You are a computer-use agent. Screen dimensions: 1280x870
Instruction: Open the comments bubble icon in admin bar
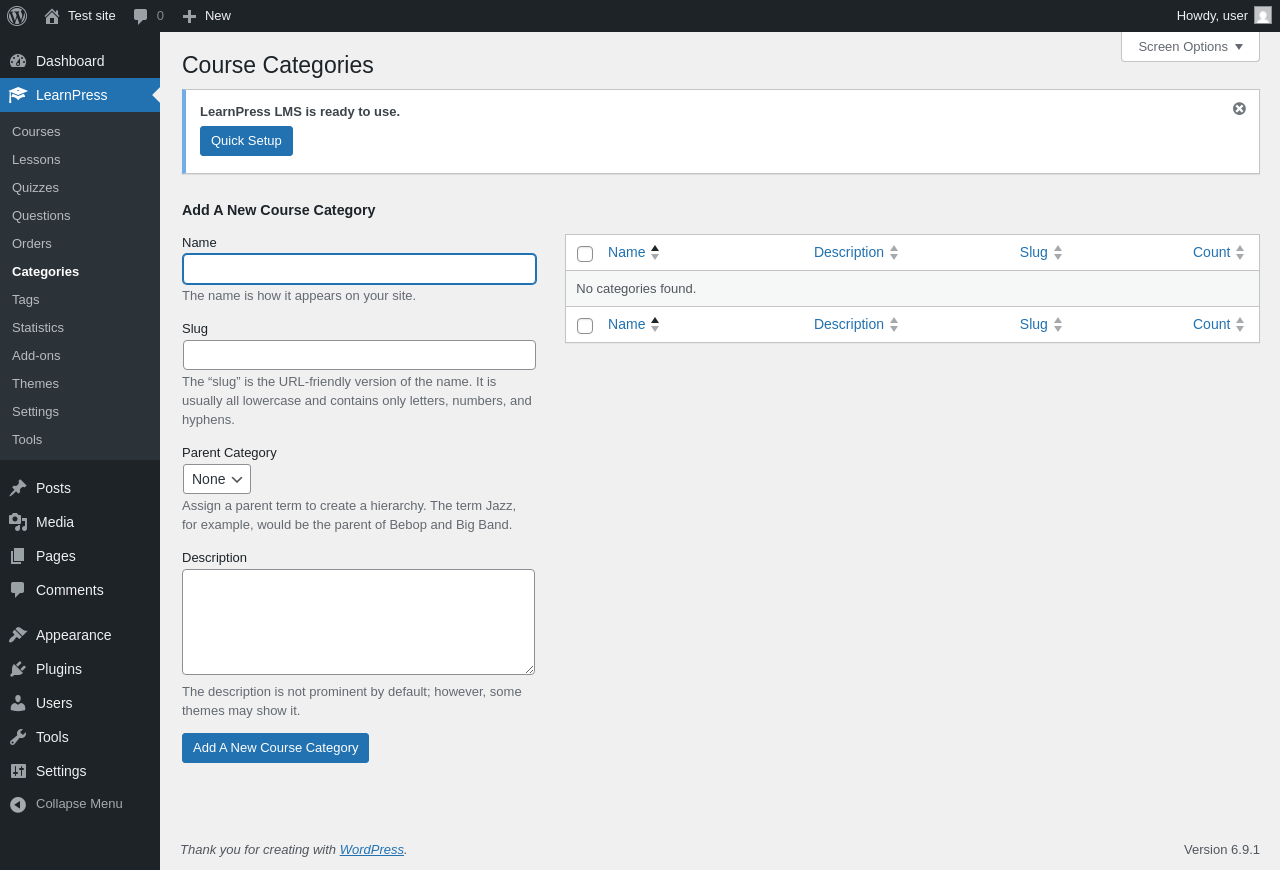[140, 16]
